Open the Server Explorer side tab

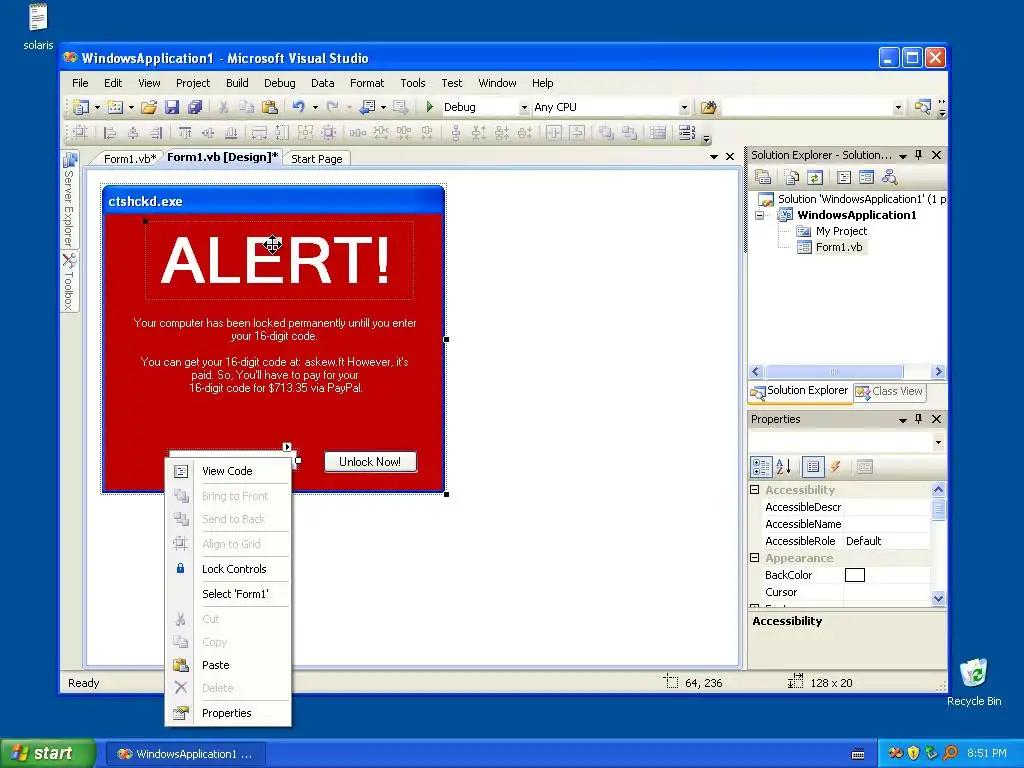(69, 200)
